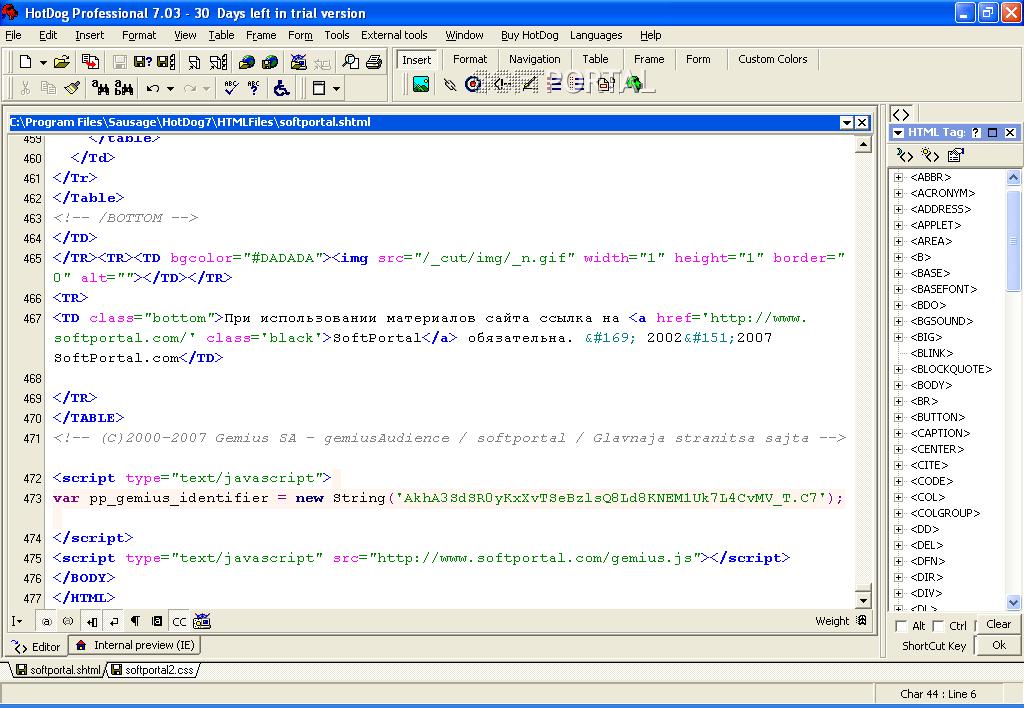1024x708 pixels.
Task: Toggle the CC button in editor bar
Action: tap(179, 622)
